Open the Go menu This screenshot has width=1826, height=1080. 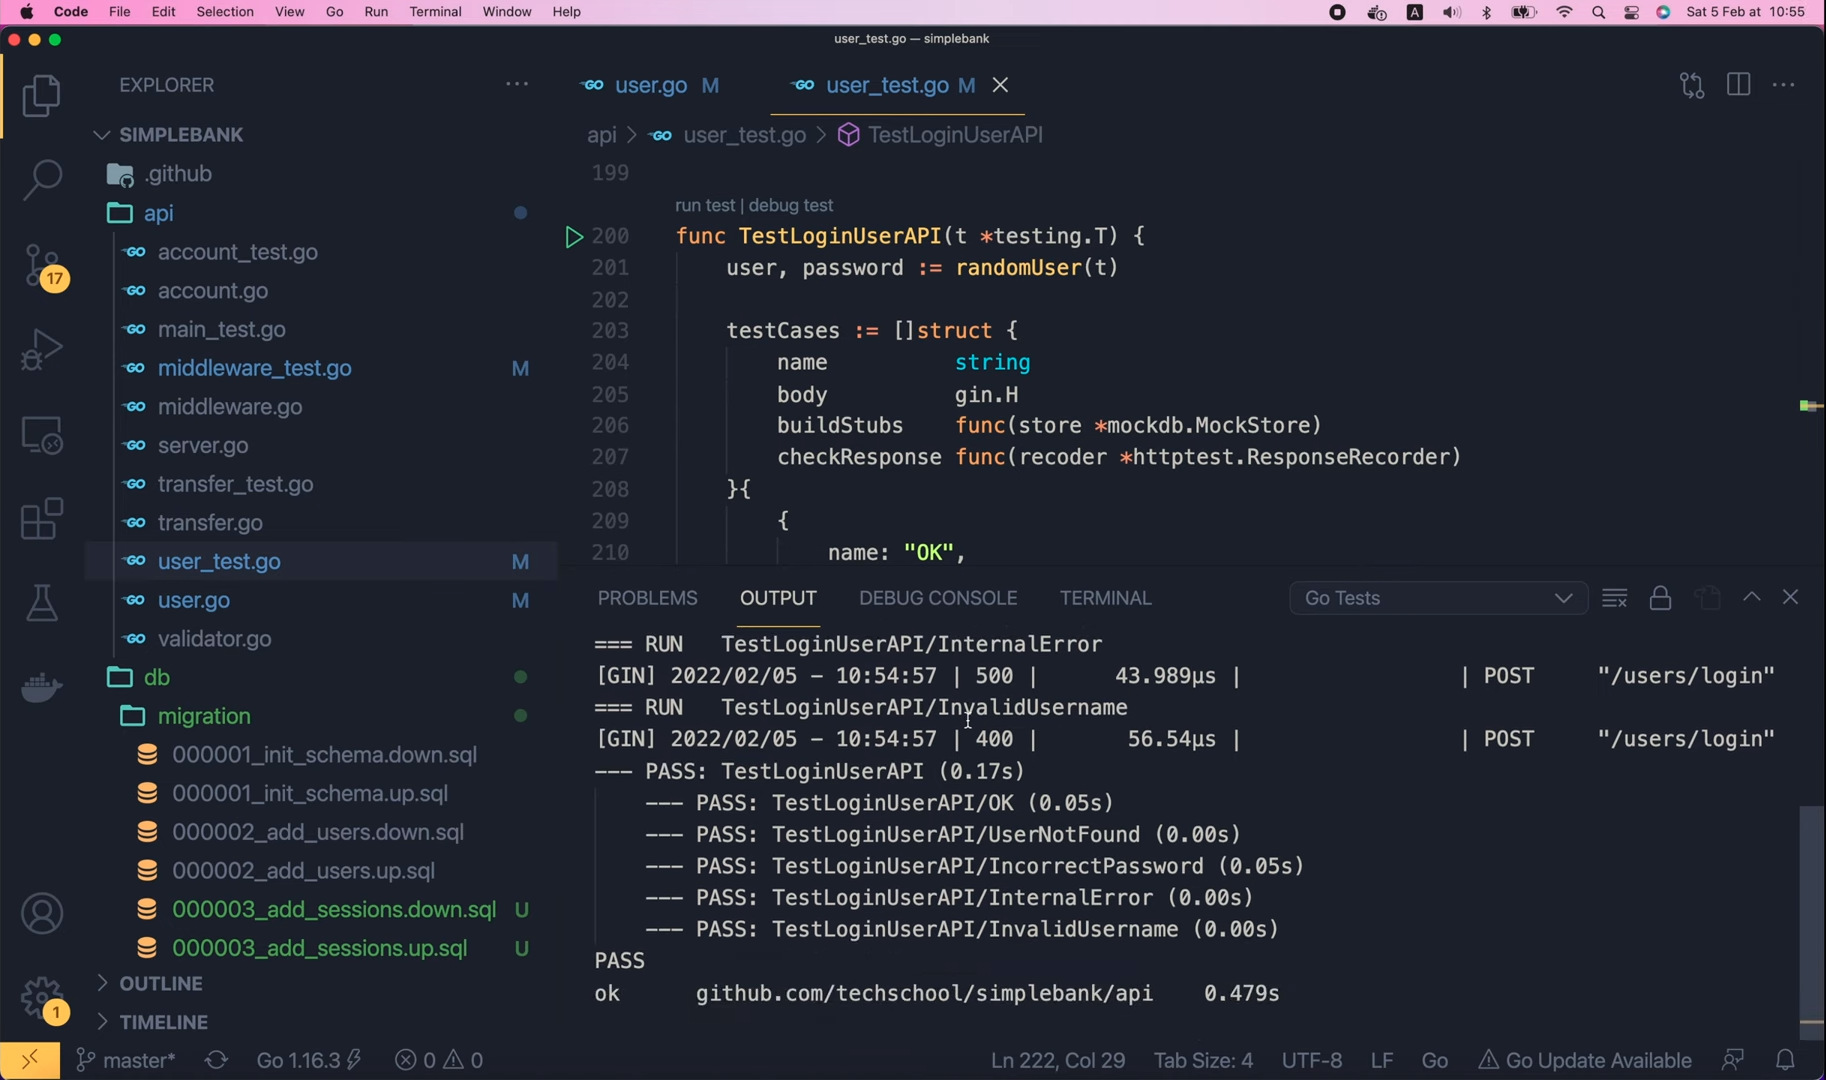[335, 12]
